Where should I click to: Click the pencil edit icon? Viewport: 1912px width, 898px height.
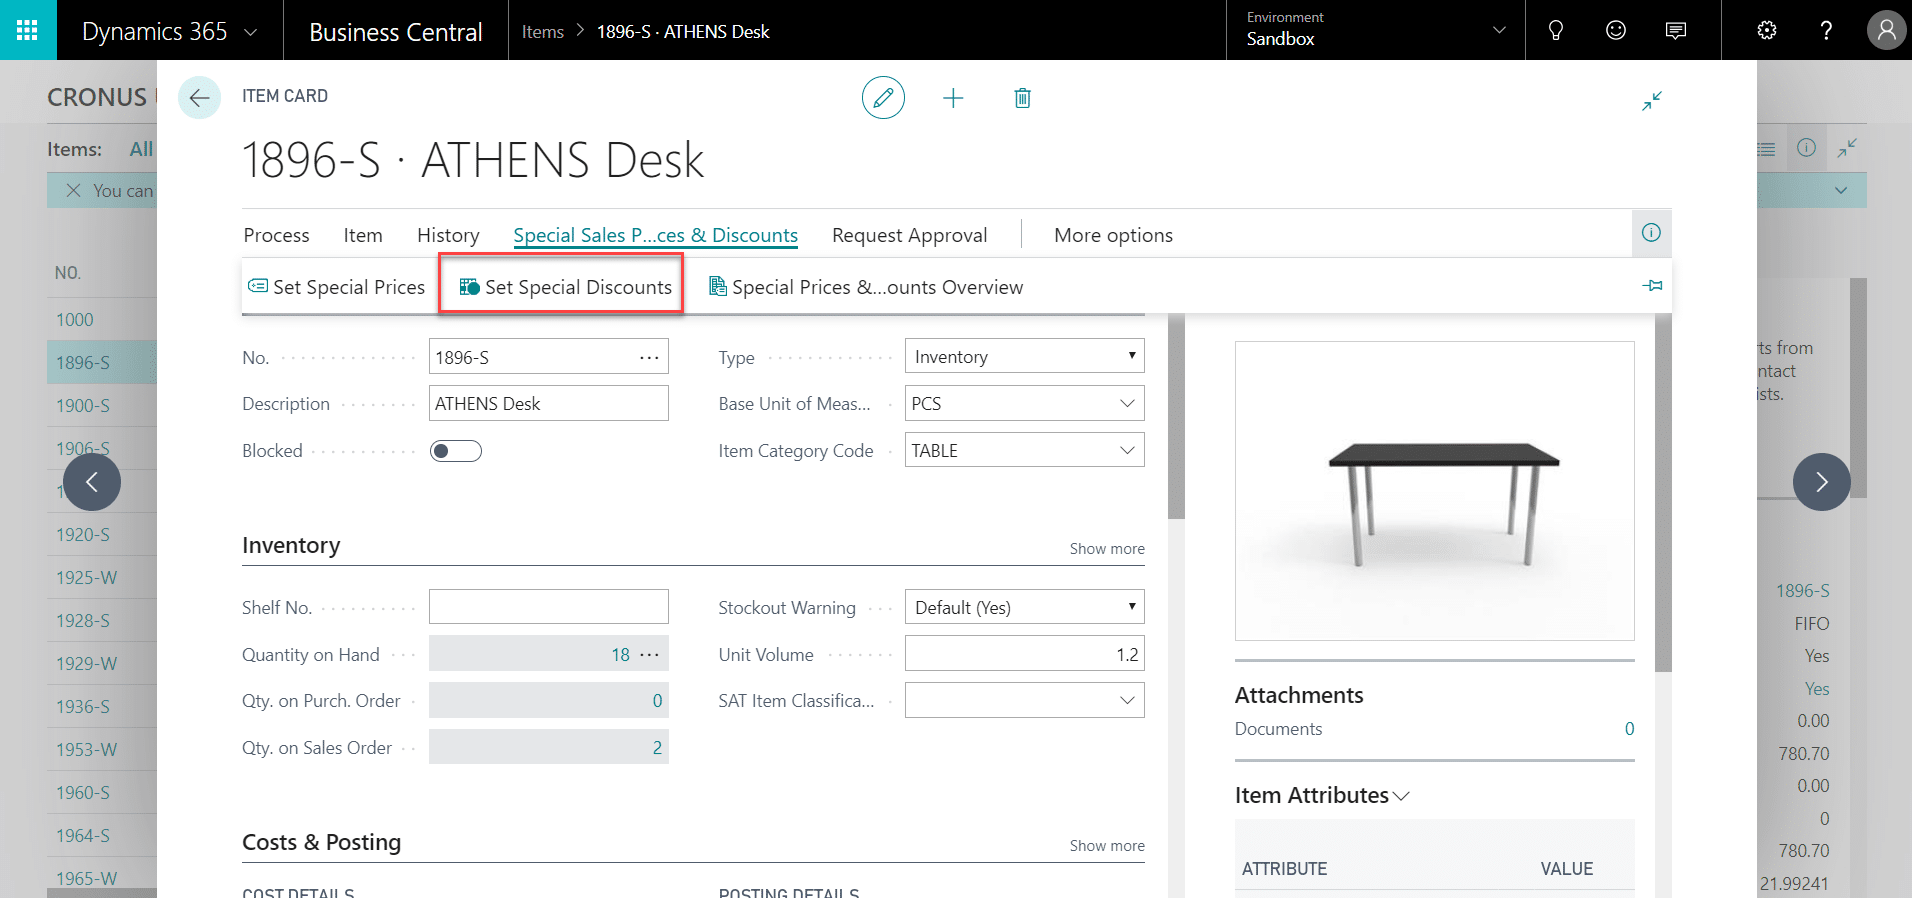pos(883,97)
